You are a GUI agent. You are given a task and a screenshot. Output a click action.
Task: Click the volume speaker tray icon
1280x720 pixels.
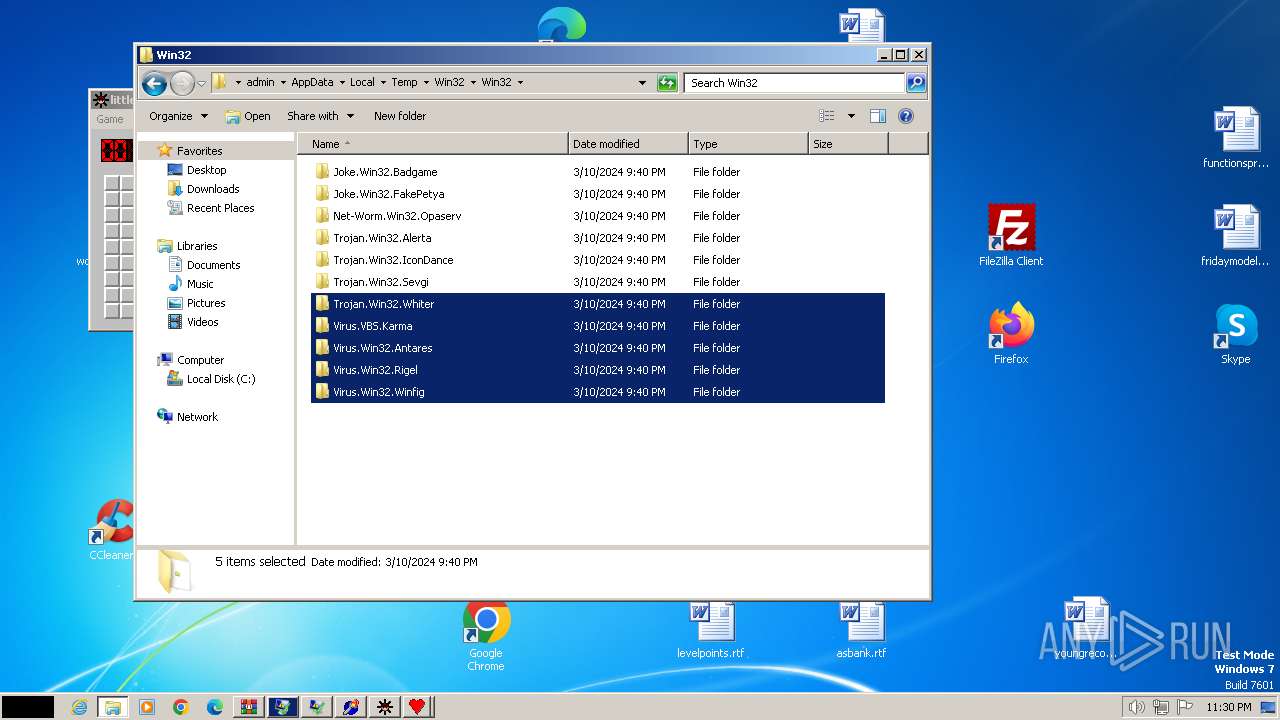1136,707
